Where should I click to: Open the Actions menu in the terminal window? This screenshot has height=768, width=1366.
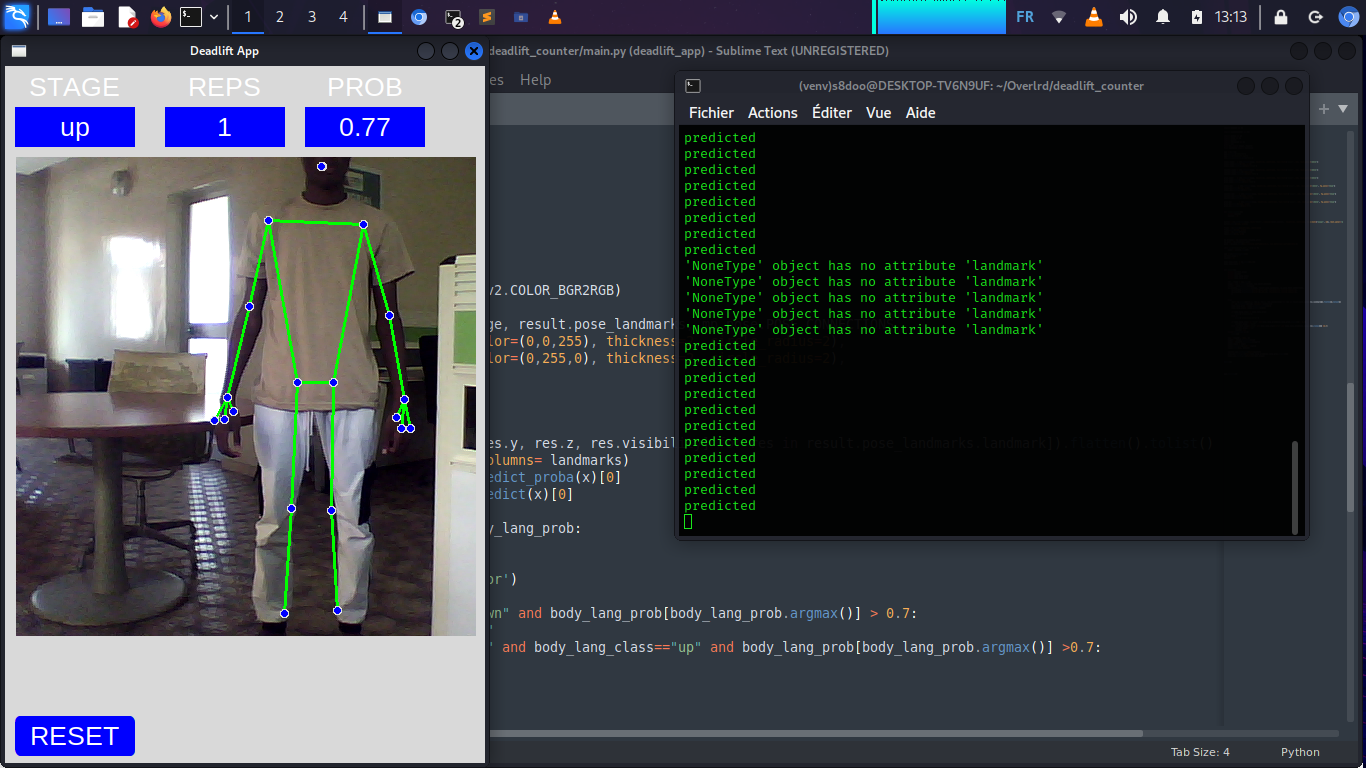772,113
